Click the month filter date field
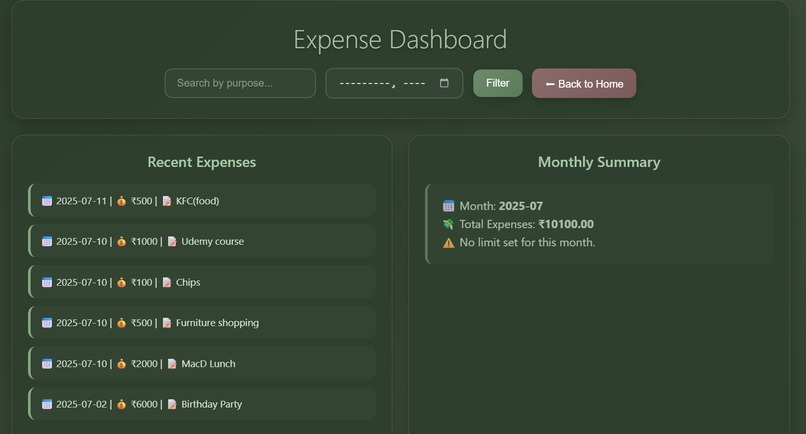This screenshot has height=434, width=806. click(394, 83)
